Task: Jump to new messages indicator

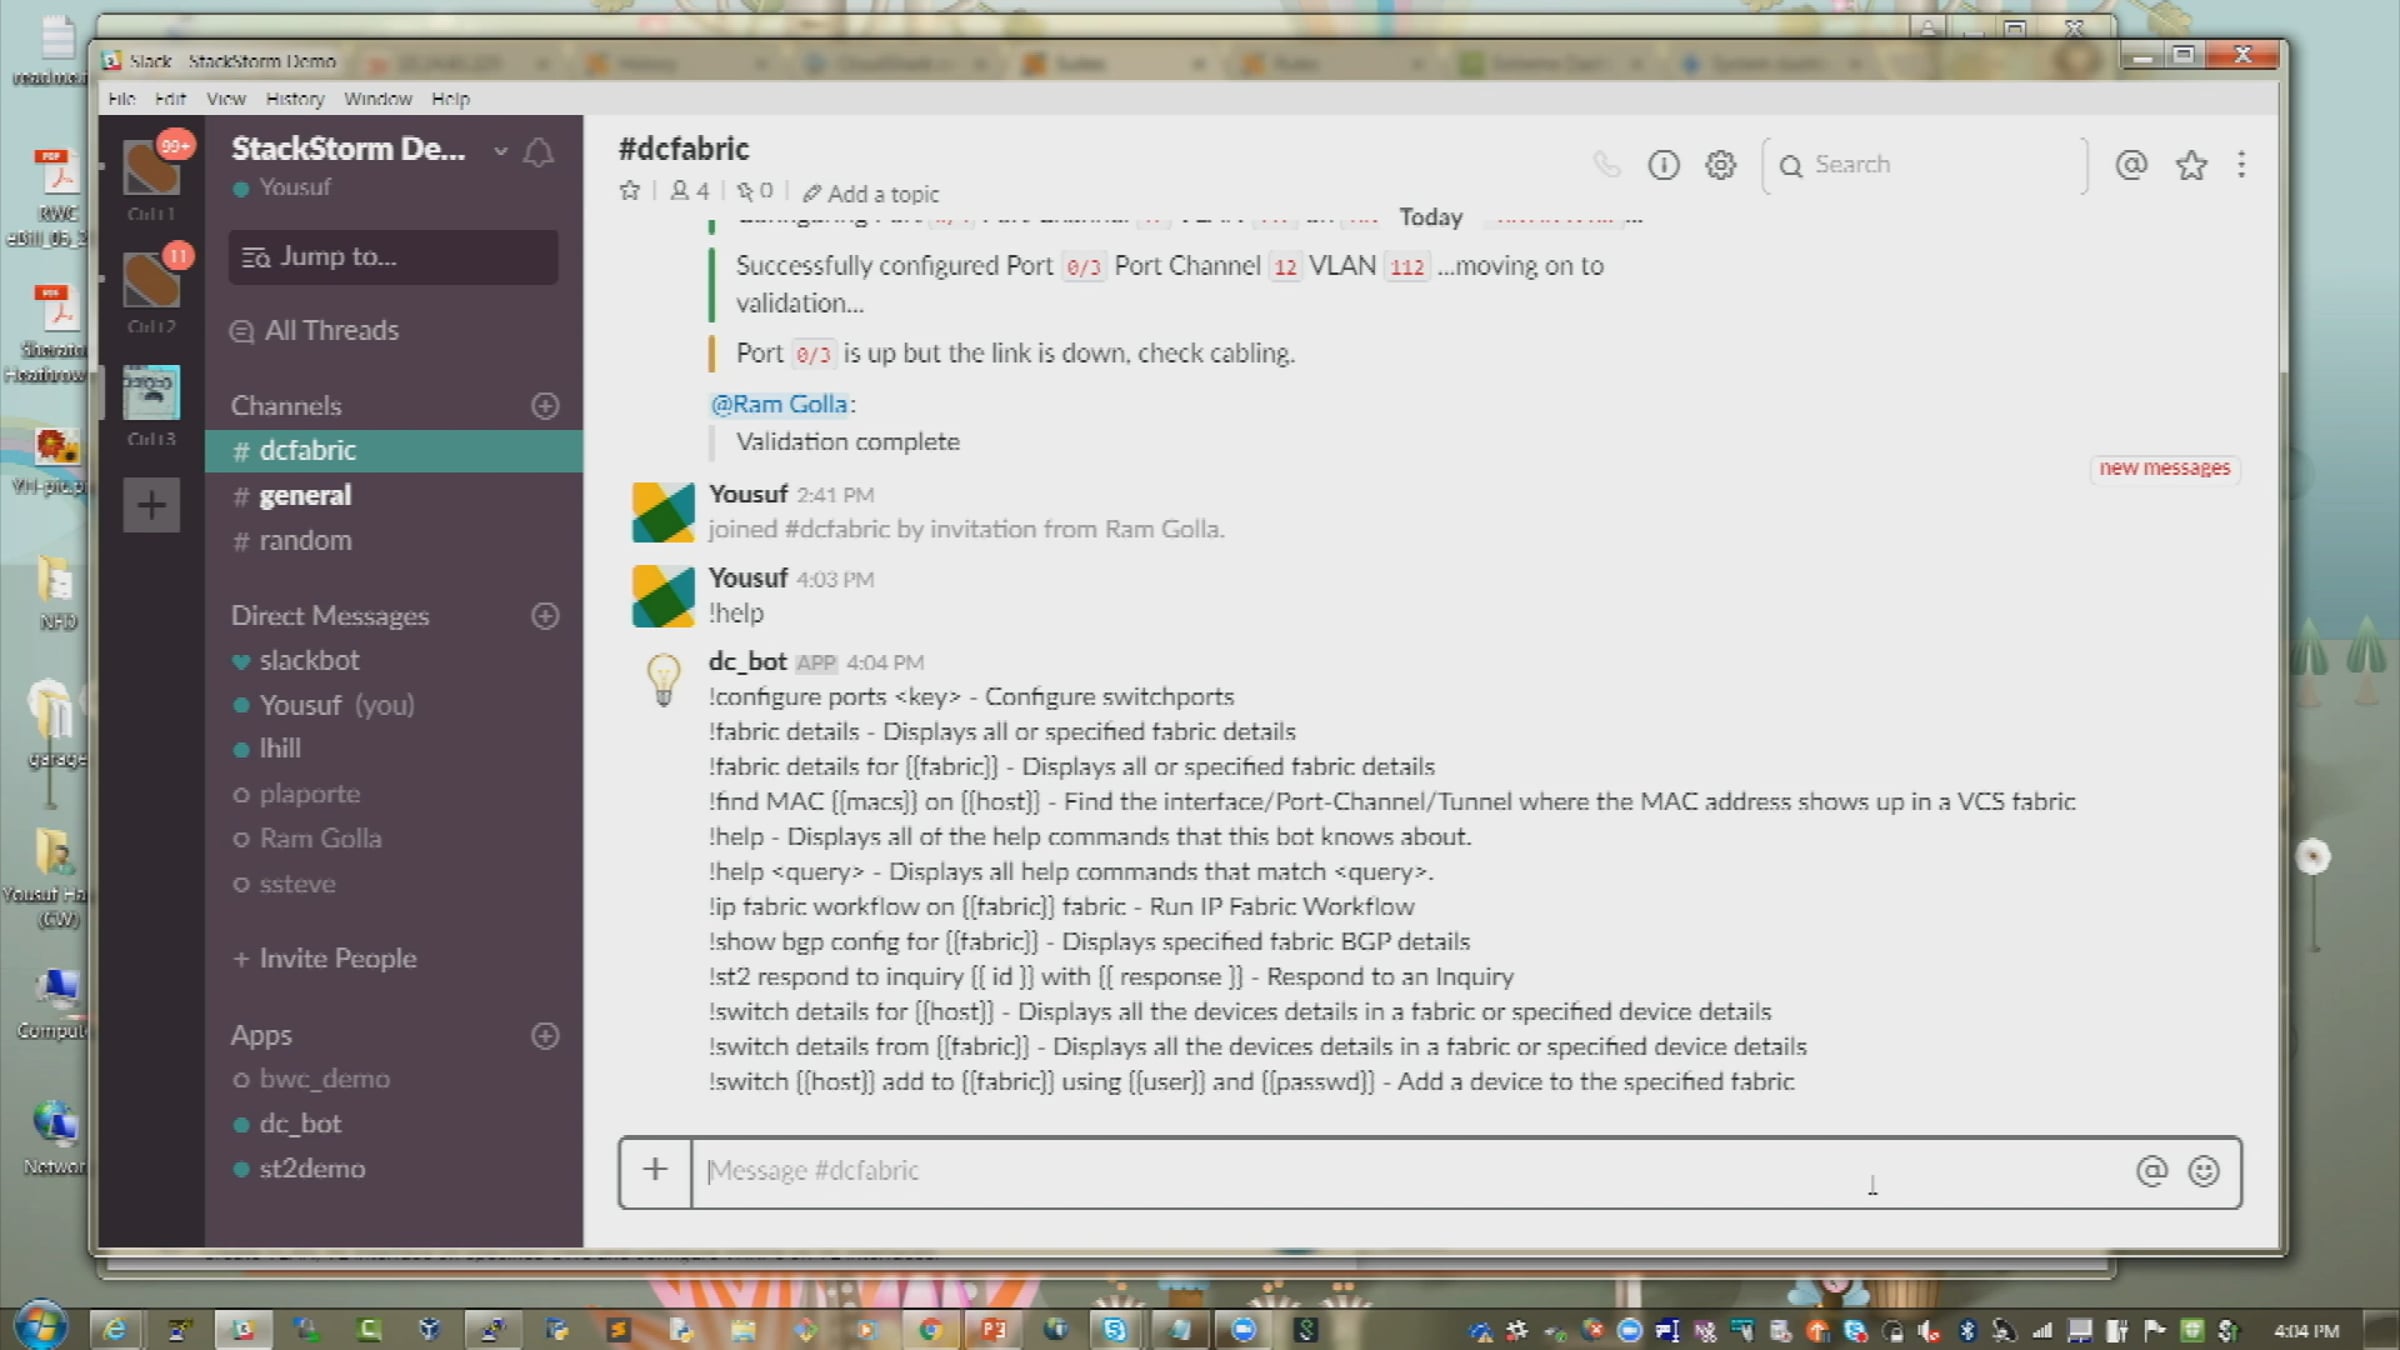Action: tap(2164, 468)
